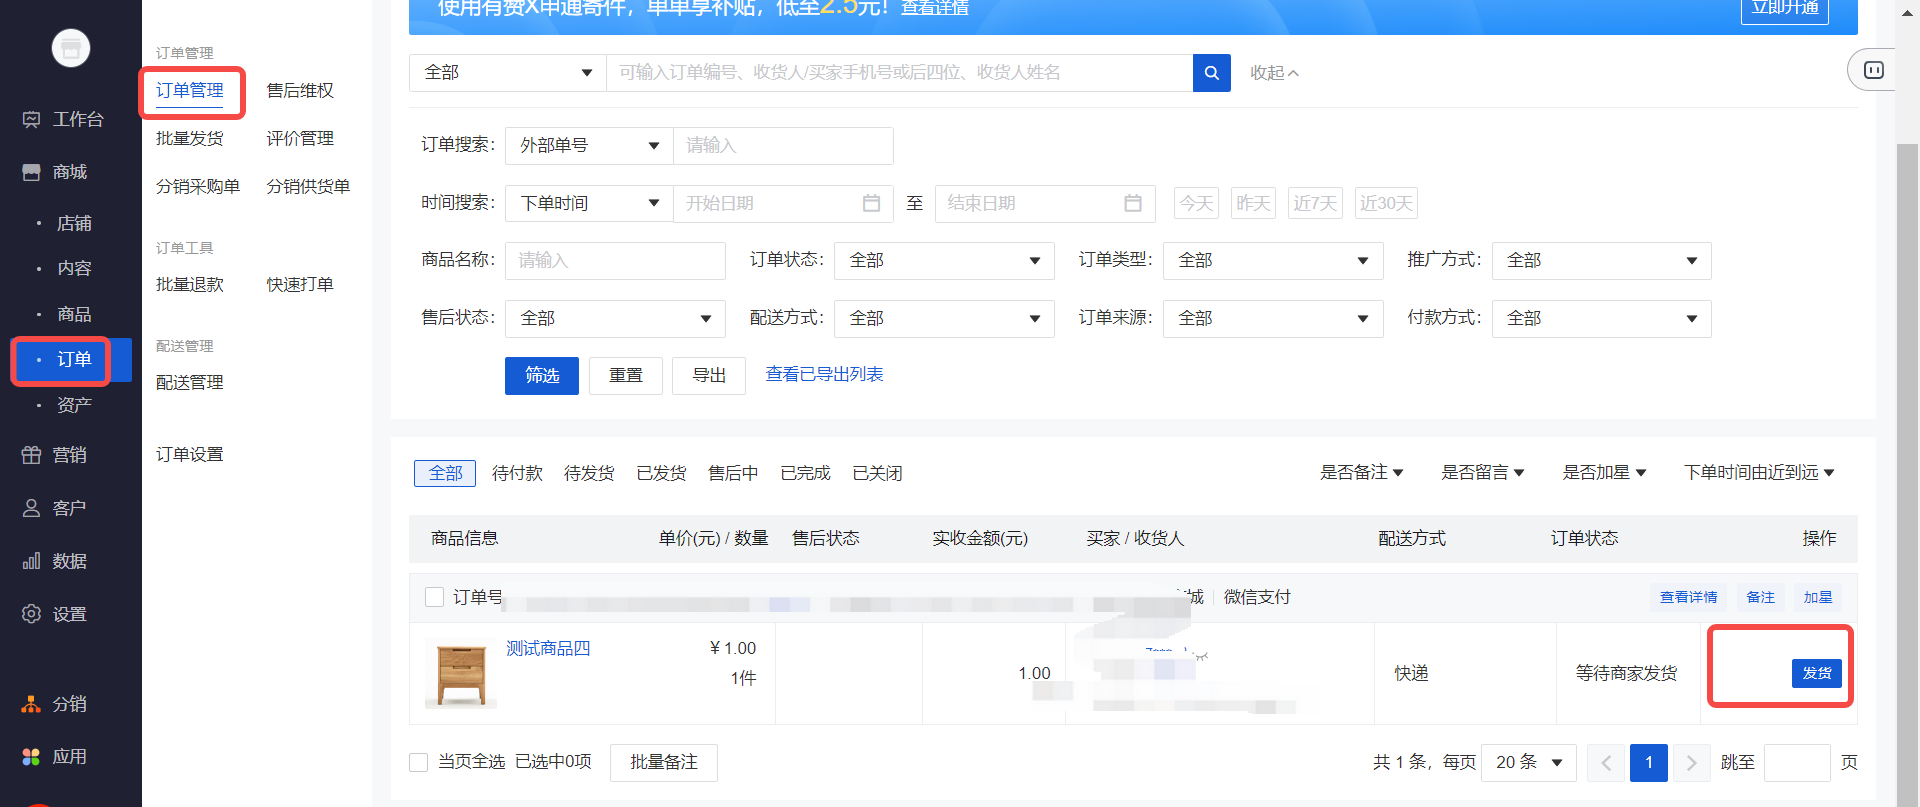Tick the checkbox beside 订单号
The image size is (1920, 807).
[x=435, y=597]
